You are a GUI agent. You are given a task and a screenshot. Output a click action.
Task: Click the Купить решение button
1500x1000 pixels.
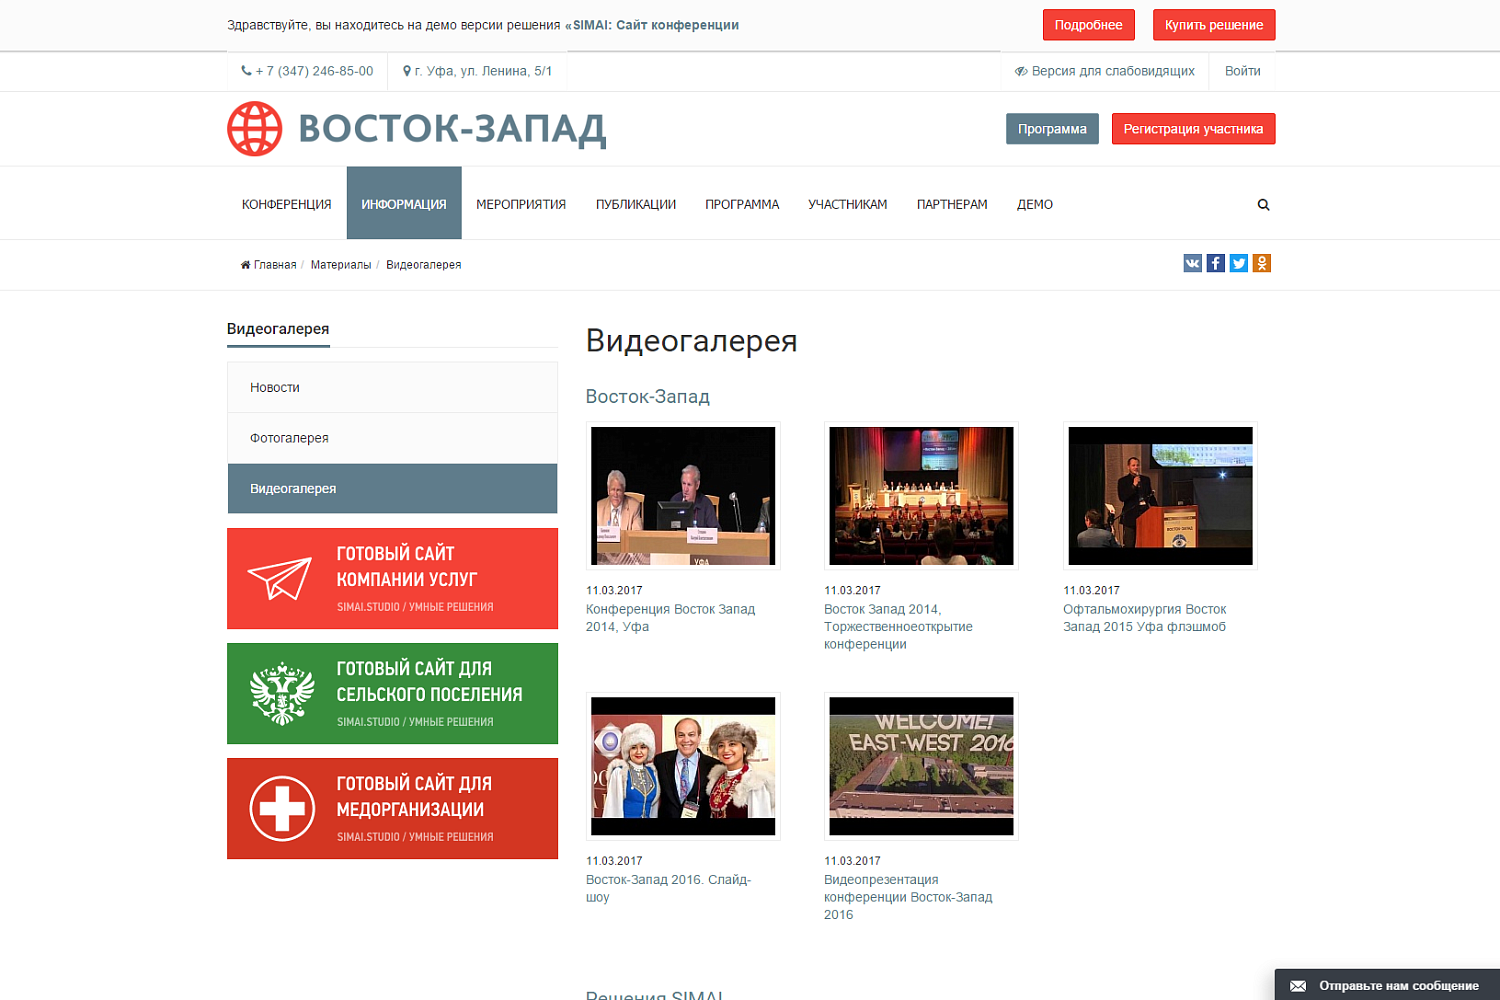pos(1213,25)
